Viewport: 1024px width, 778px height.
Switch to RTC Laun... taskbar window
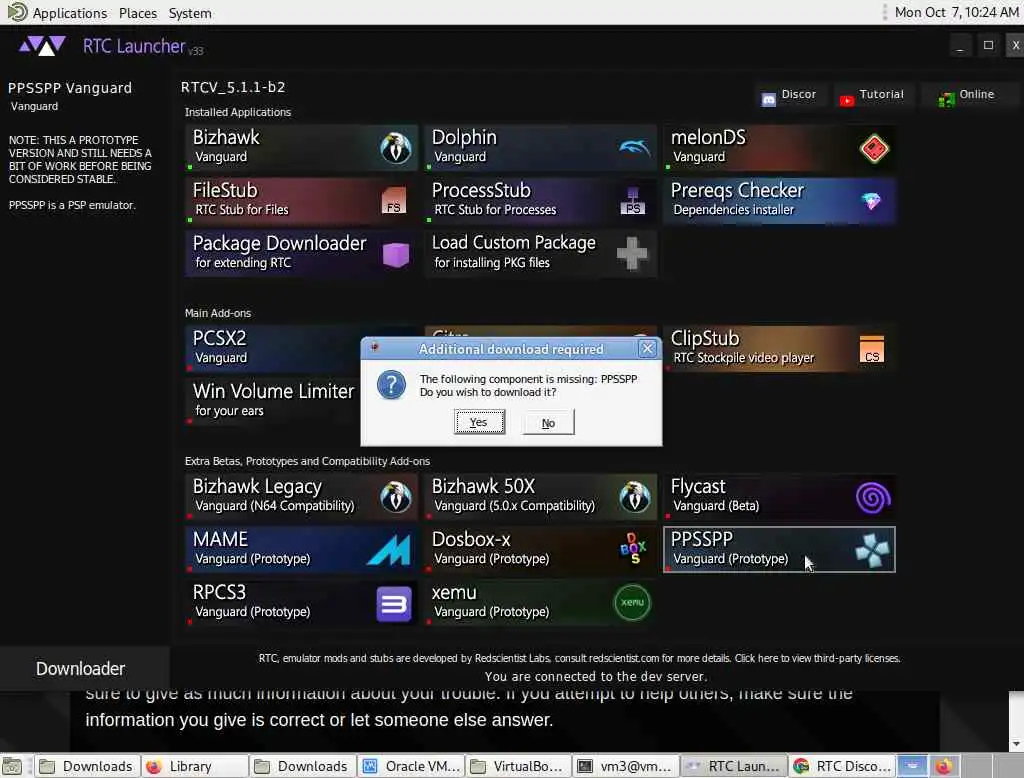tap(733, 766)
